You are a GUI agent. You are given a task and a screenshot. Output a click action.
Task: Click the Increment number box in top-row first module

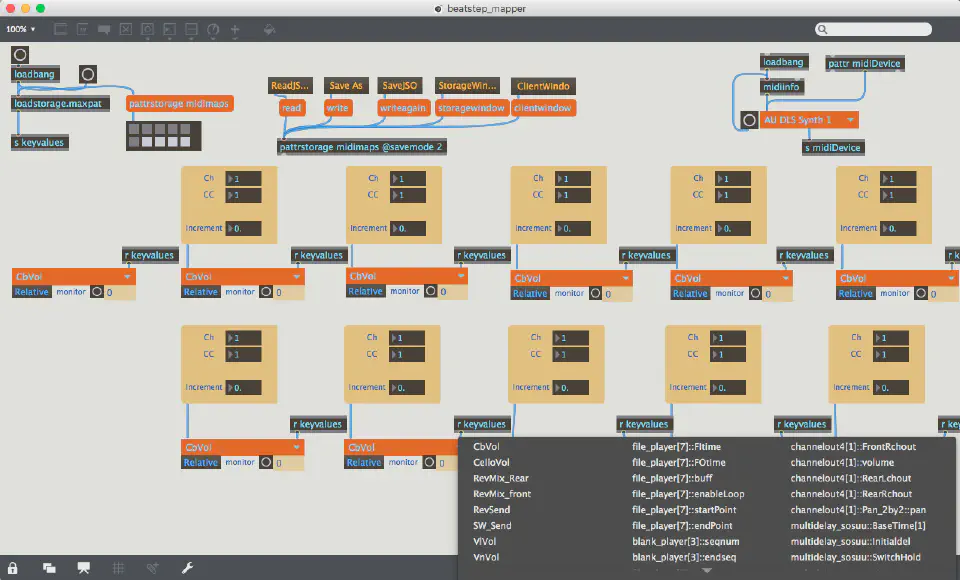pyautogui.click(x=244, y=228)
